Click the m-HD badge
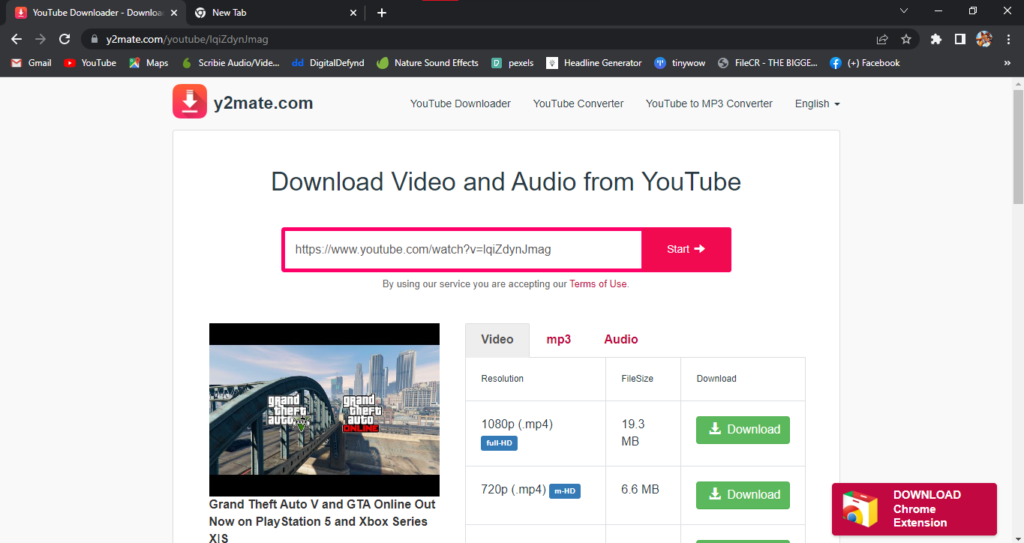1024x543 pixels. [565, 491]
